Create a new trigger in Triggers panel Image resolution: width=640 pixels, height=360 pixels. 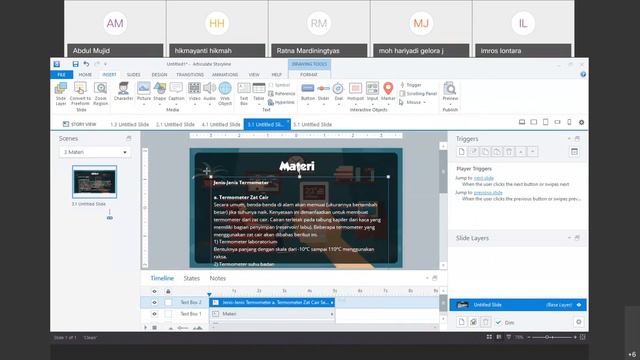pos(461,152)
